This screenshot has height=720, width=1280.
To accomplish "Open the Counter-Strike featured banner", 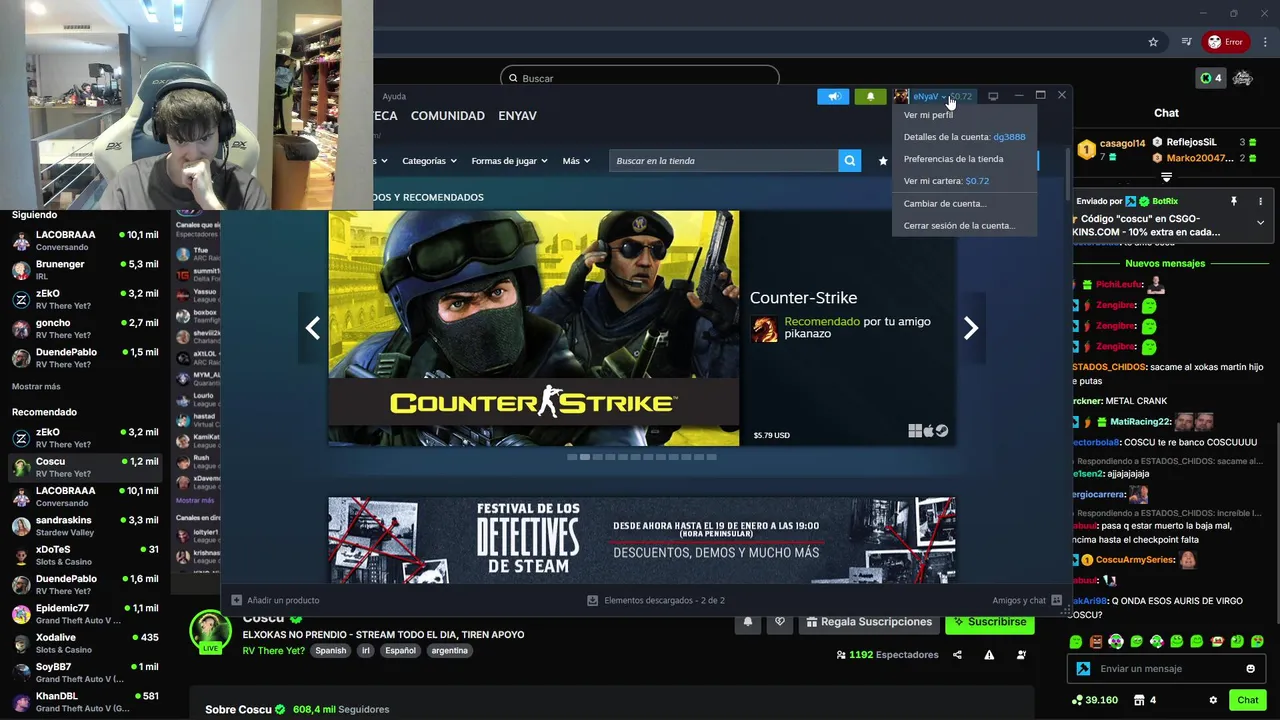I will click(x=641, y=328).
